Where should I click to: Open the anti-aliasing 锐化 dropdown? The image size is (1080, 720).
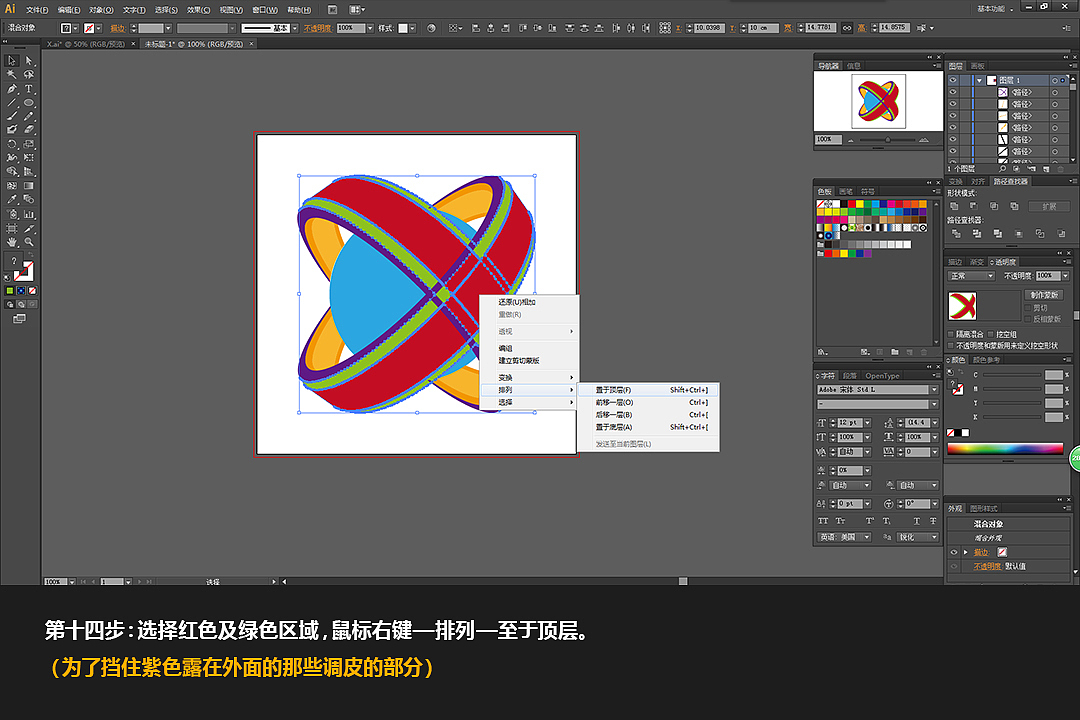click(917, 537)
